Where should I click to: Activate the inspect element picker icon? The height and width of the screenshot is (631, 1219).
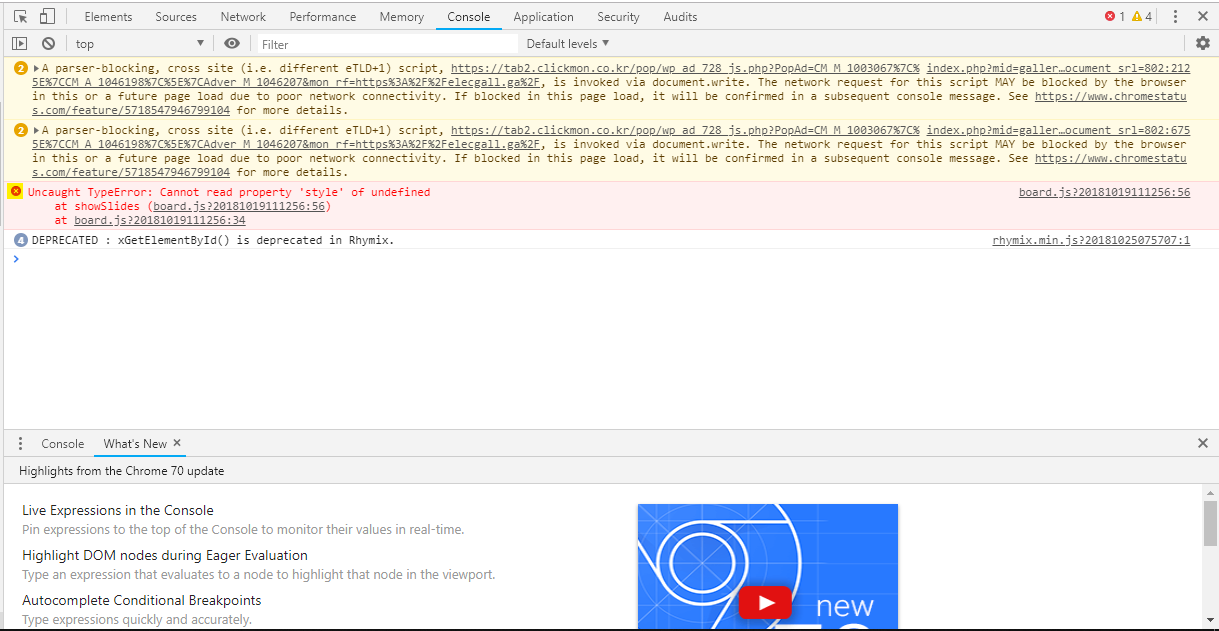20,17
